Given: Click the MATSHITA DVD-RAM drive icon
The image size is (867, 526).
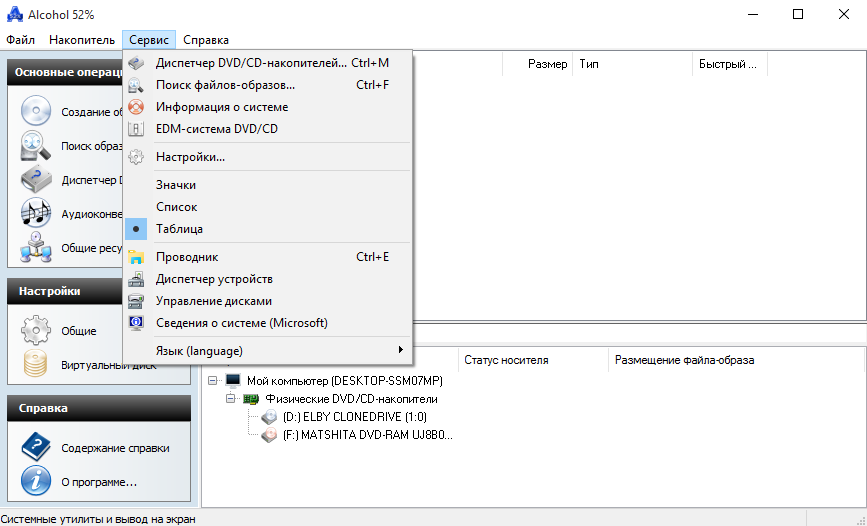Looking at the screenshot, I should pyautogui.click(x=269, y=435).
